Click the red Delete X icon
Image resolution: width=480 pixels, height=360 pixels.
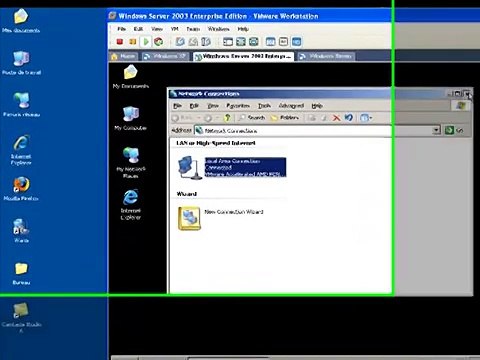[336, 118]
